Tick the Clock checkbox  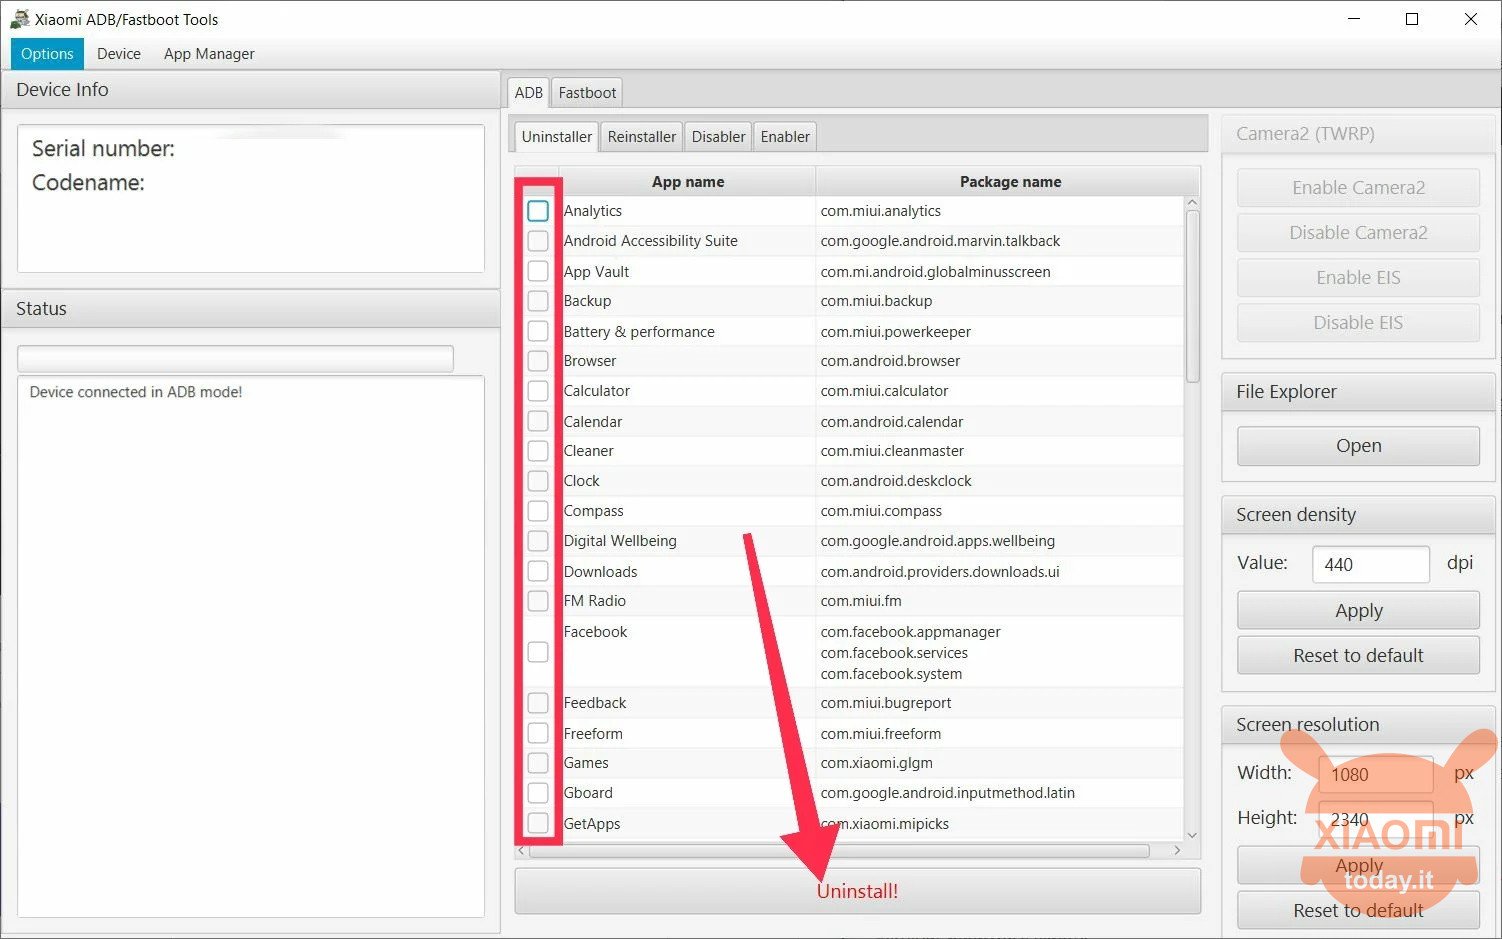pos(538,481)
